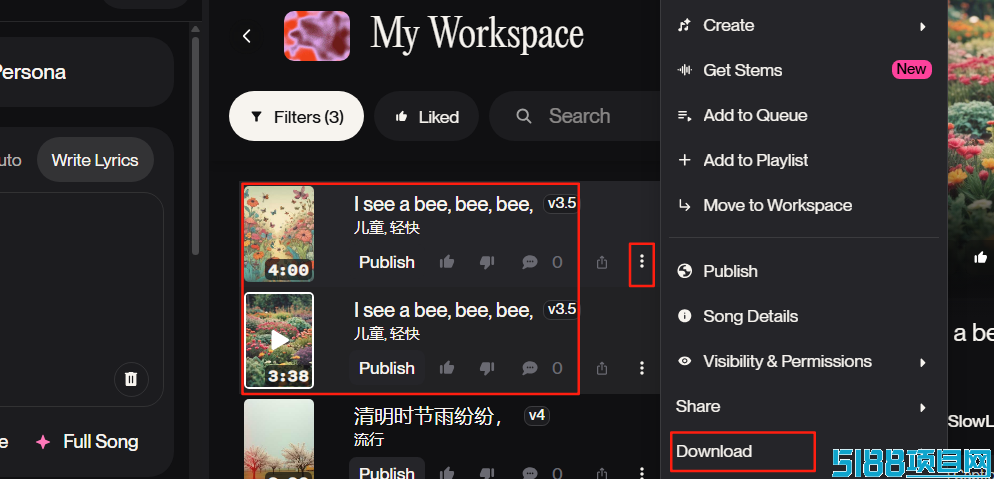This screenshot has height=479, width=994.
Task: Open the Filters (3) button
Action: (296, 117)
